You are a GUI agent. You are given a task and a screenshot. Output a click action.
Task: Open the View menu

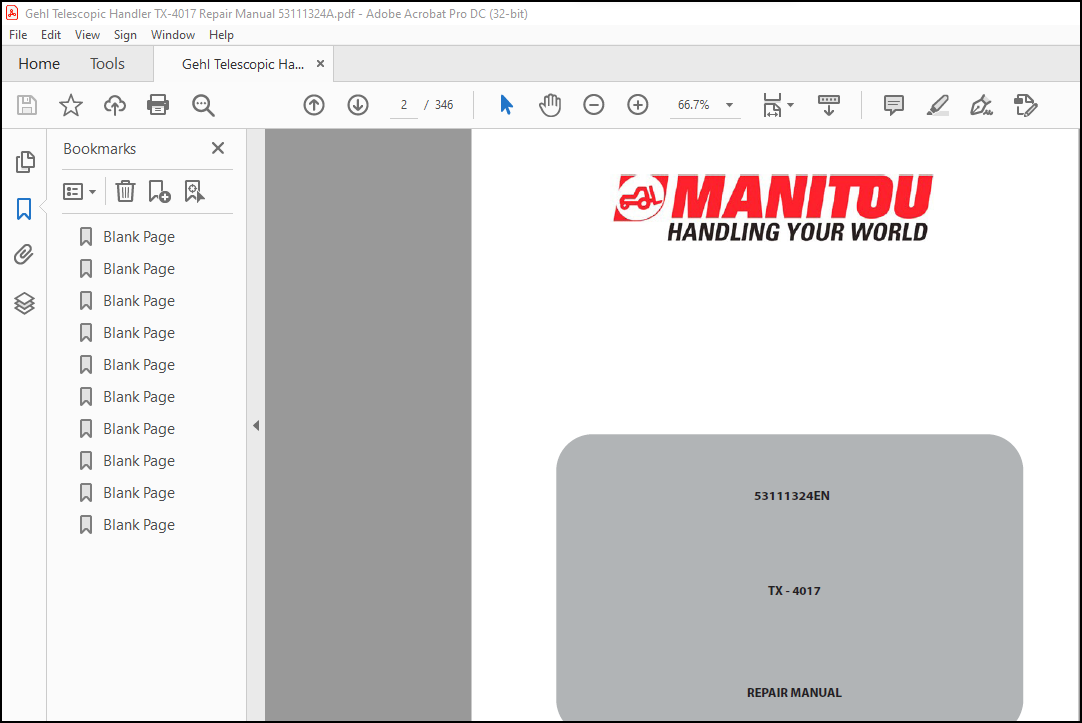(87, 34)
